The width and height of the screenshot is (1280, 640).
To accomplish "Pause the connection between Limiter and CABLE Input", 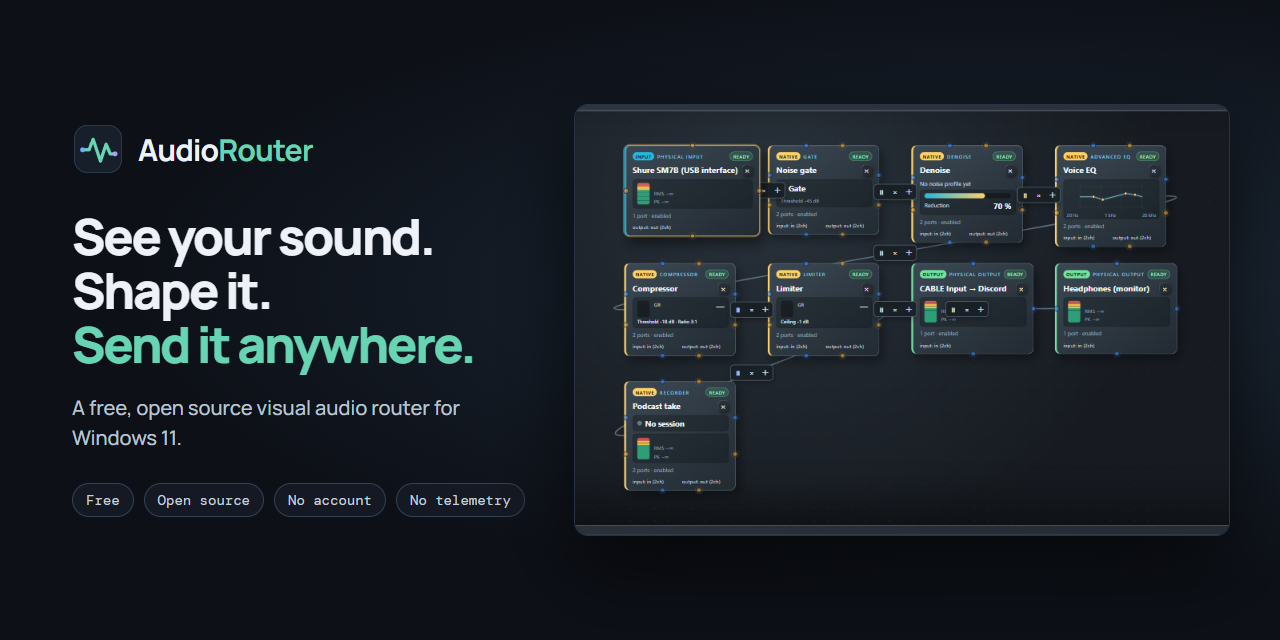I will [881, 310].
